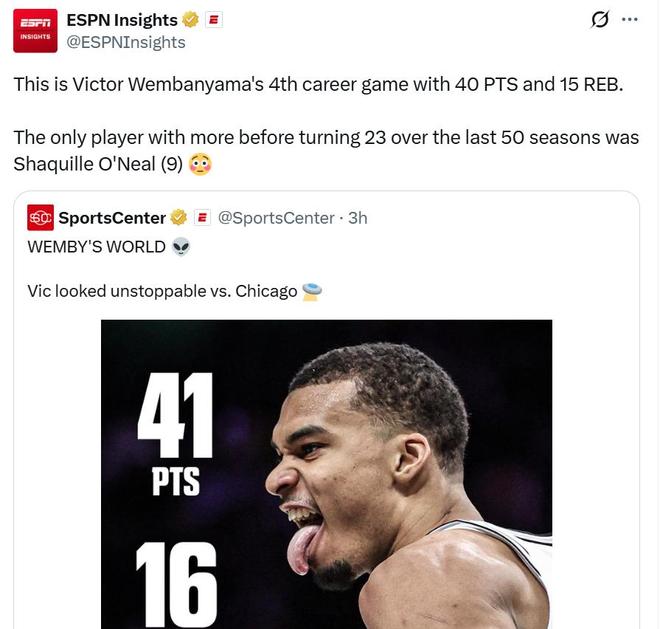Viewport: 660px width, 629px height.
Task: Click the SportsCenter avatar in quoted post
Action: [40, 217]
